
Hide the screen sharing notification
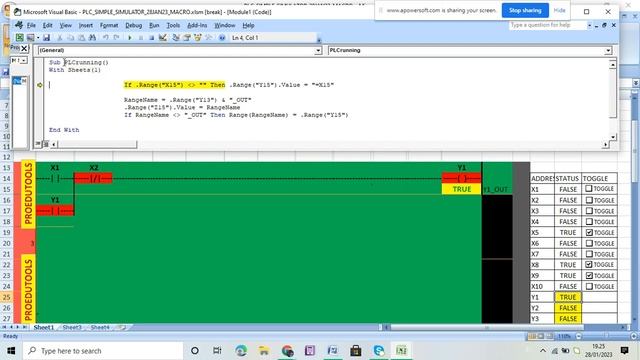pos(559,11)
